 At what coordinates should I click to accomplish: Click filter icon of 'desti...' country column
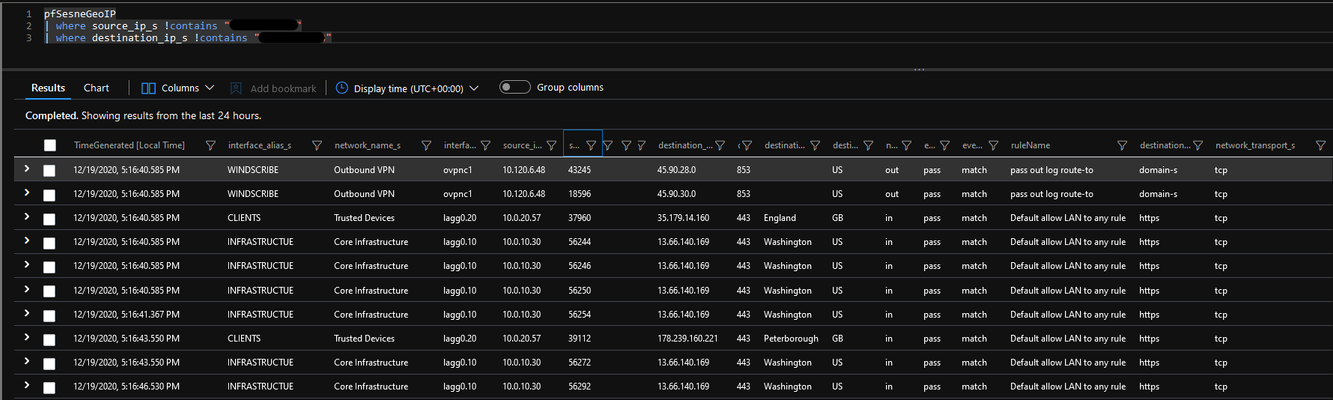click(x=867, y=145)
